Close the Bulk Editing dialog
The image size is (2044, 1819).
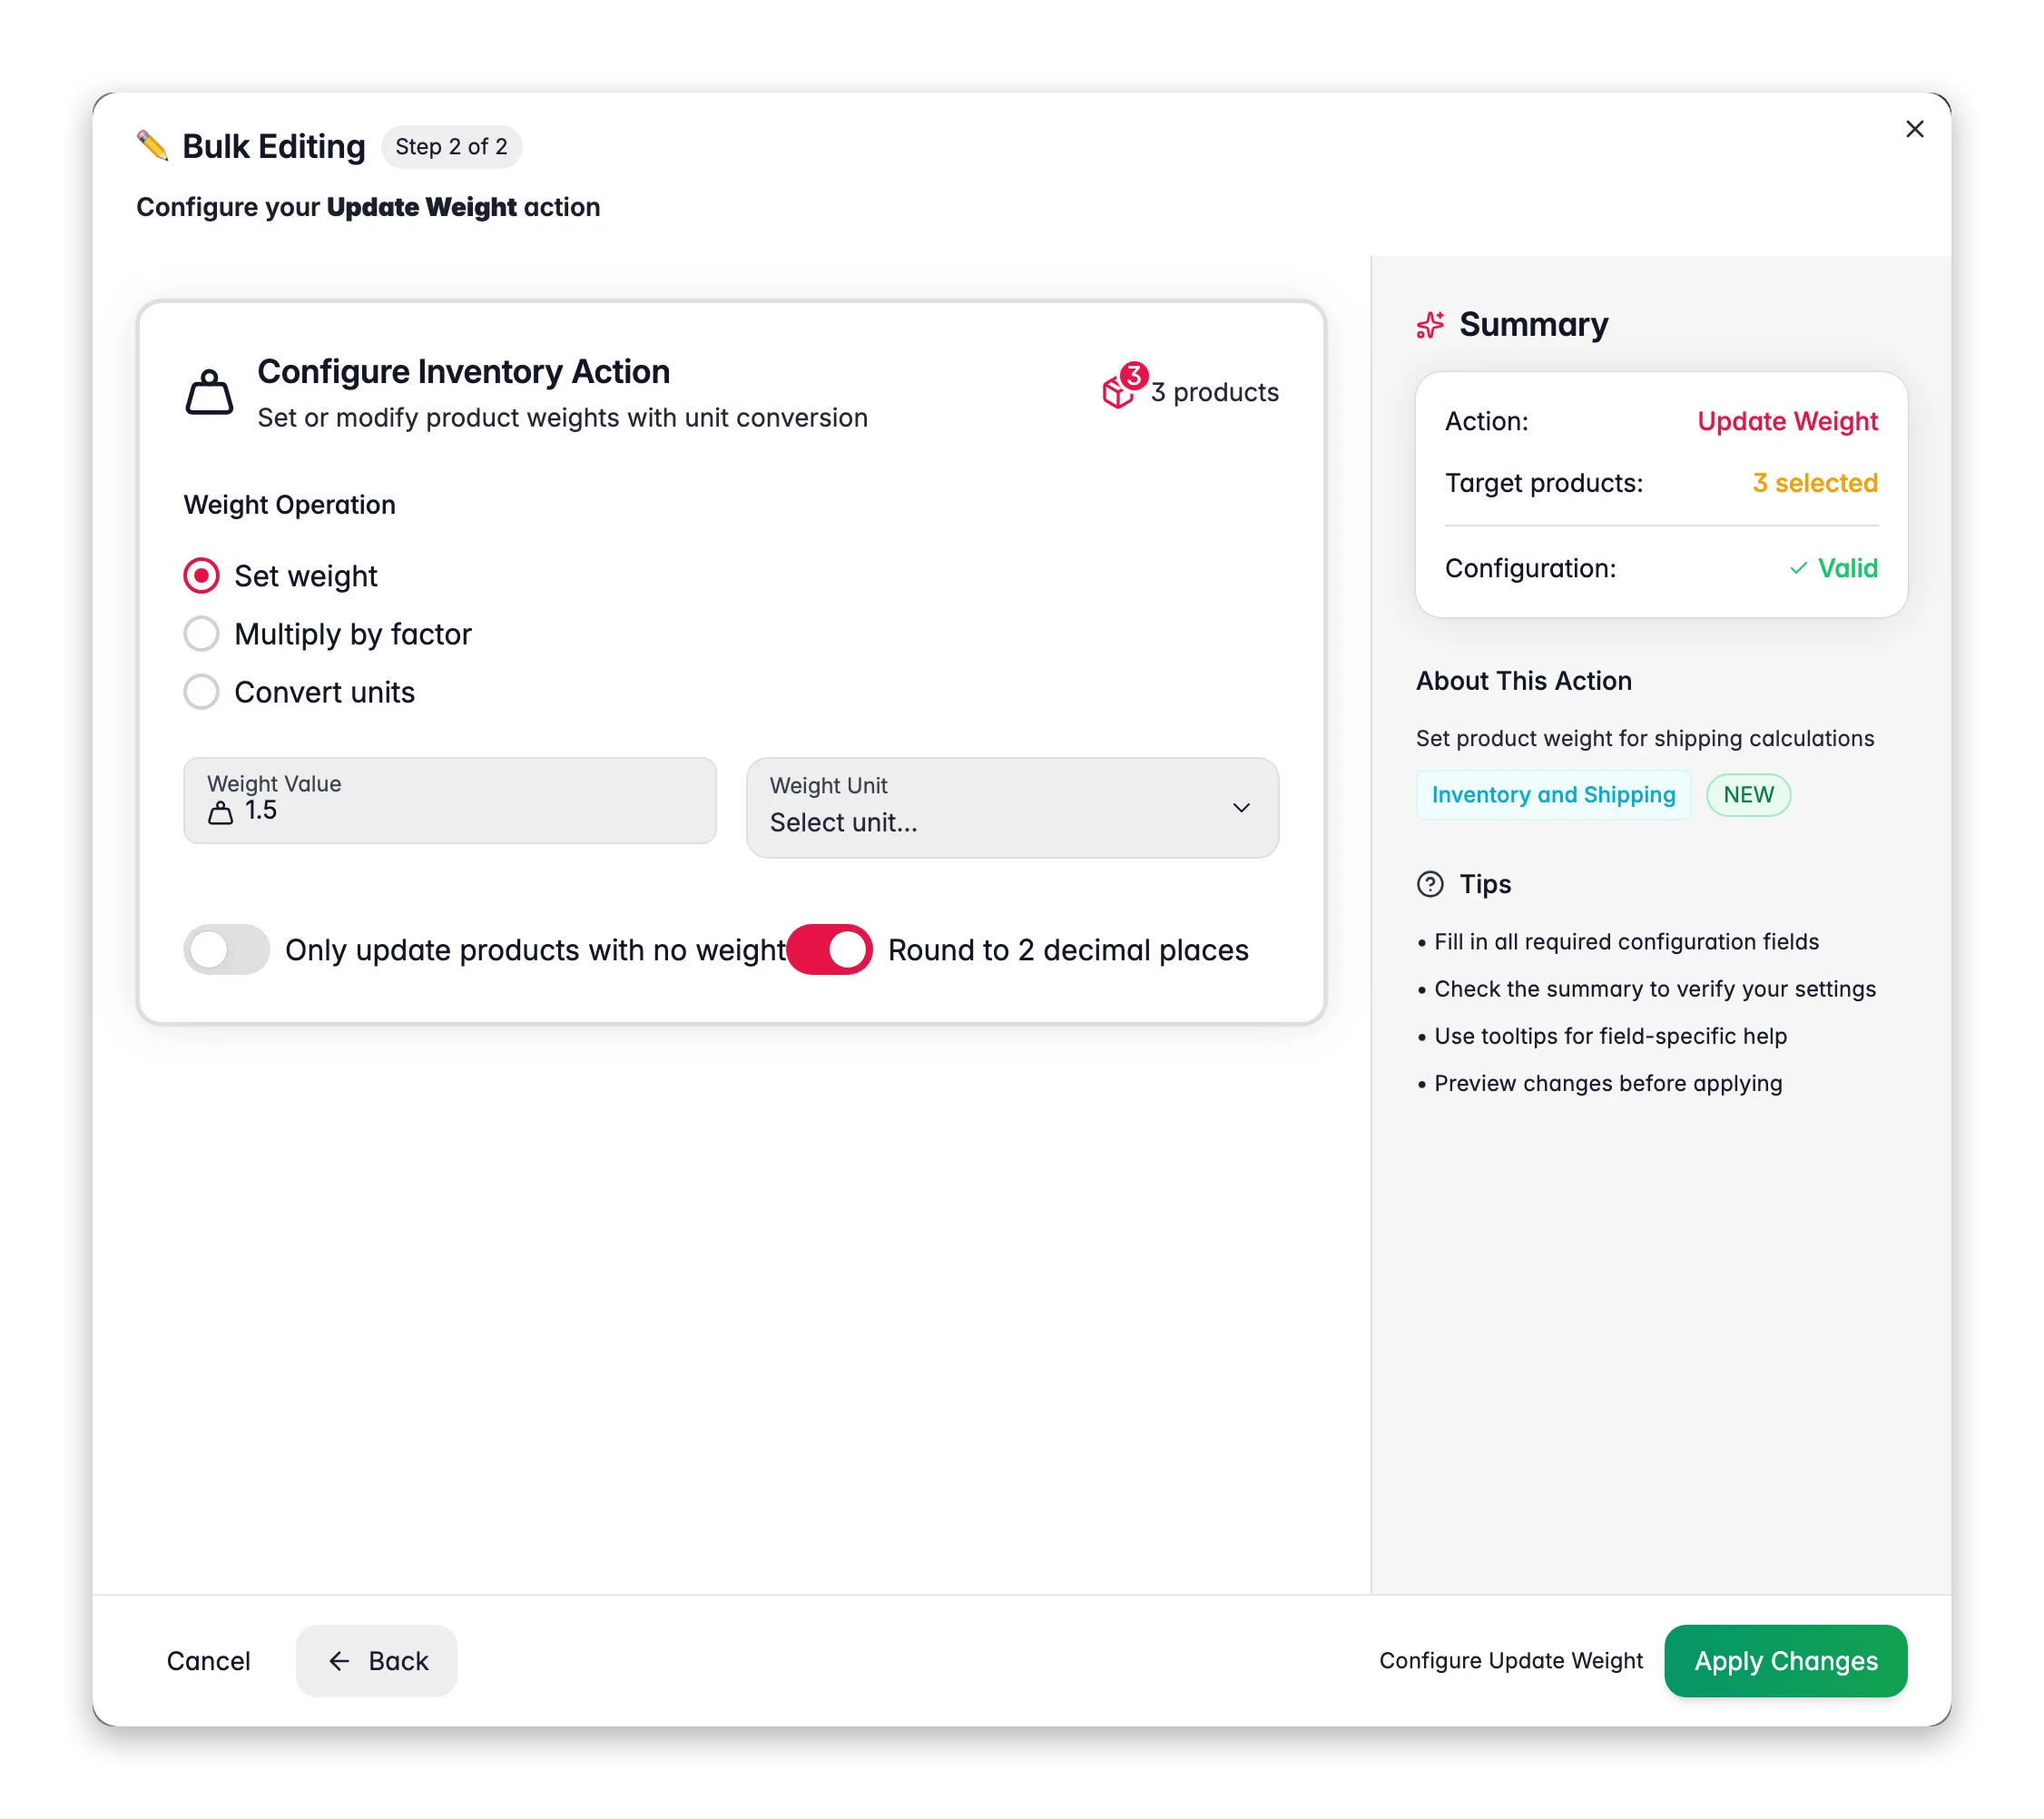[1914, 129]
